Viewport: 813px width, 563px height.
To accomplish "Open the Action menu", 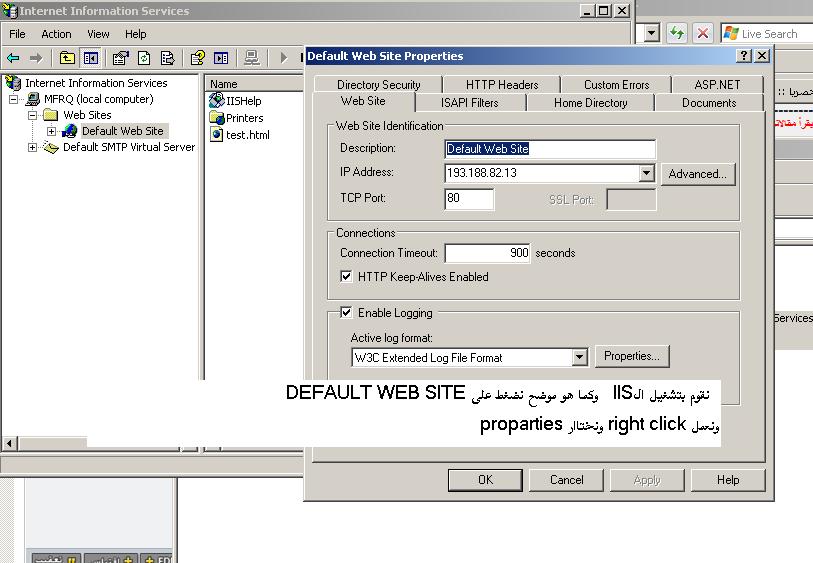I will pos(56,34).
